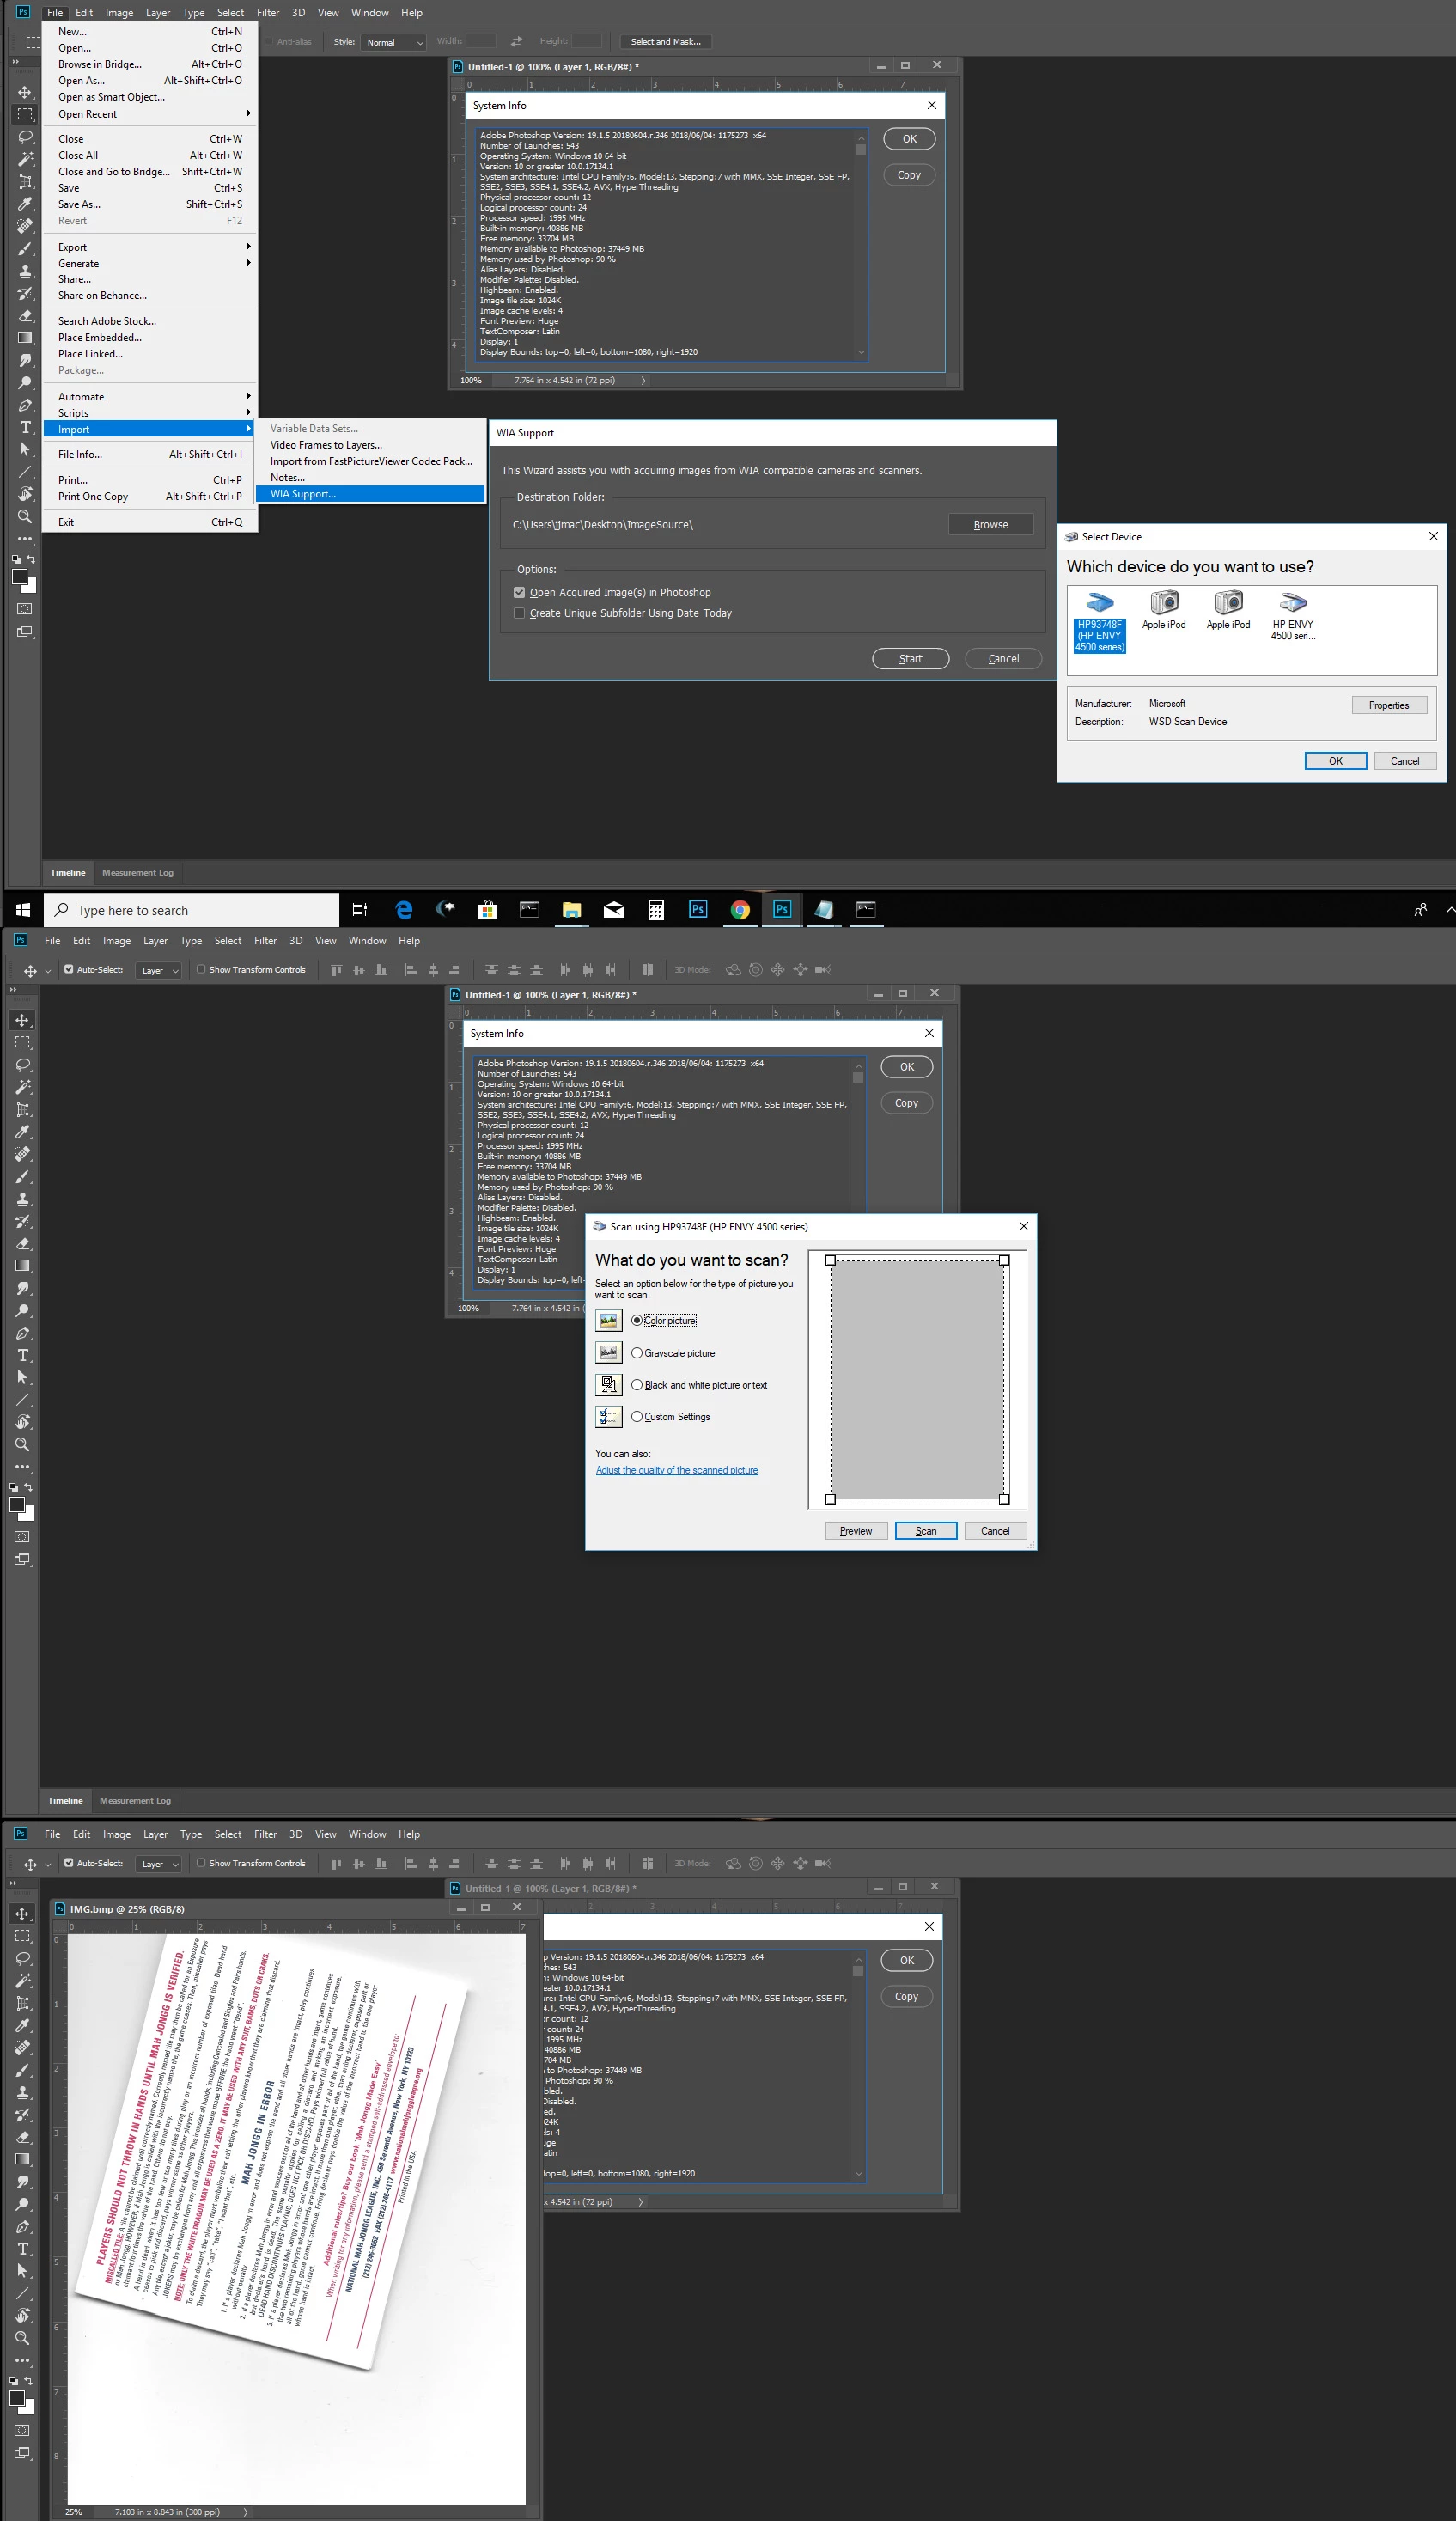This screenshot has height=2521, width=1456.
Task: Select the Type tool in the Scan dialog's window
Action: (23, 1355)
